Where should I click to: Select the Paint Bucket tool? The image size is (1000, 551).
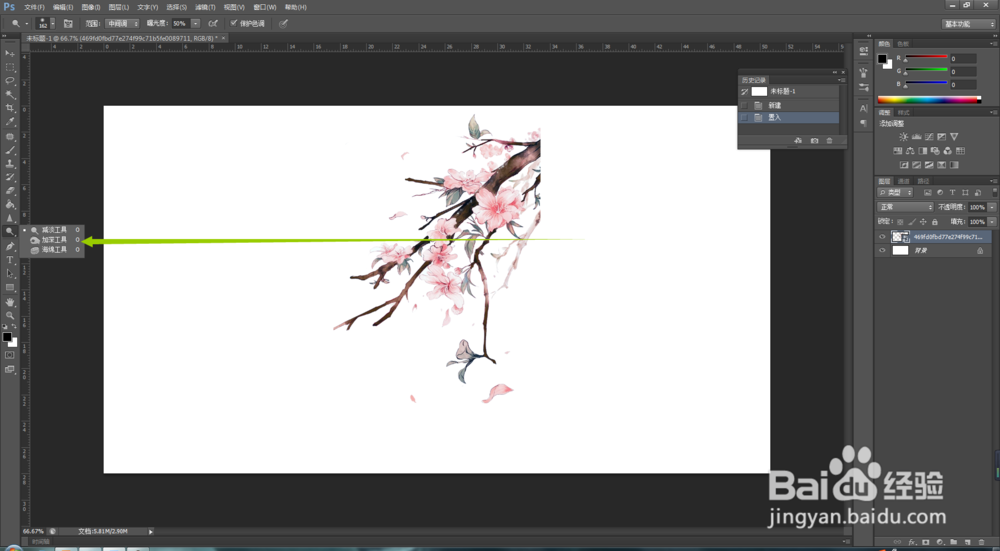tap(10, 205)
